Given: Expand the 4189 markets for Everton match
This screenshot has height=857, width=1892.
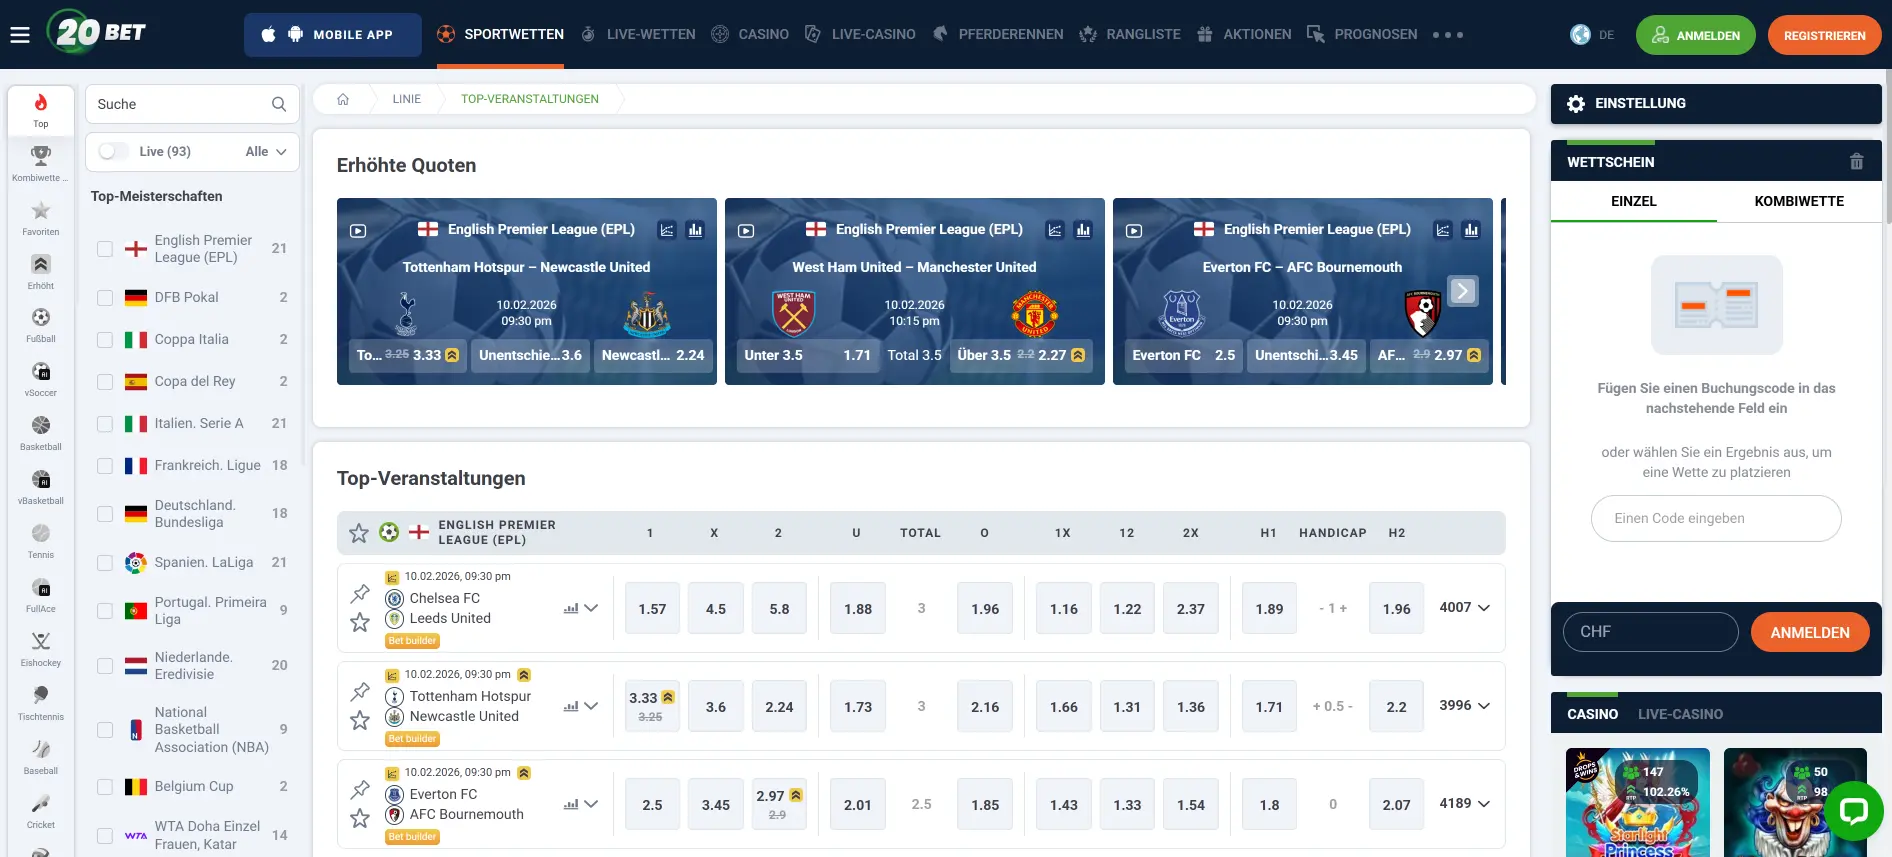Looking at the screenshot, I should (x=1464, y=804).
